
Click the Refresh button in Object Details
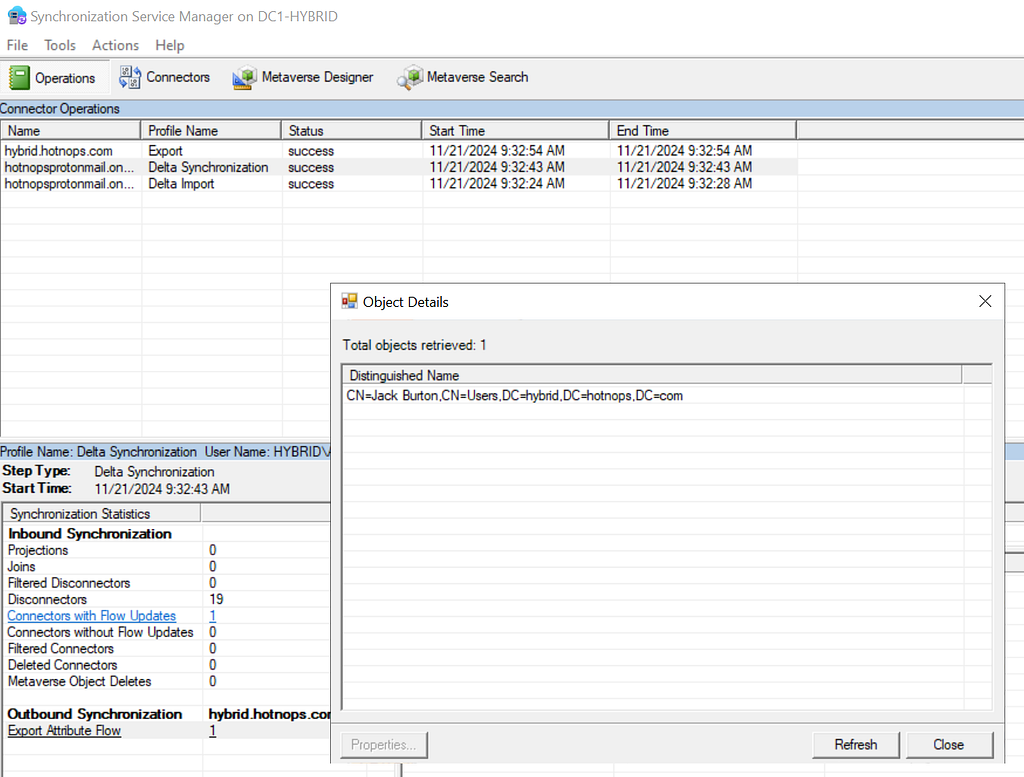(856, 744)
